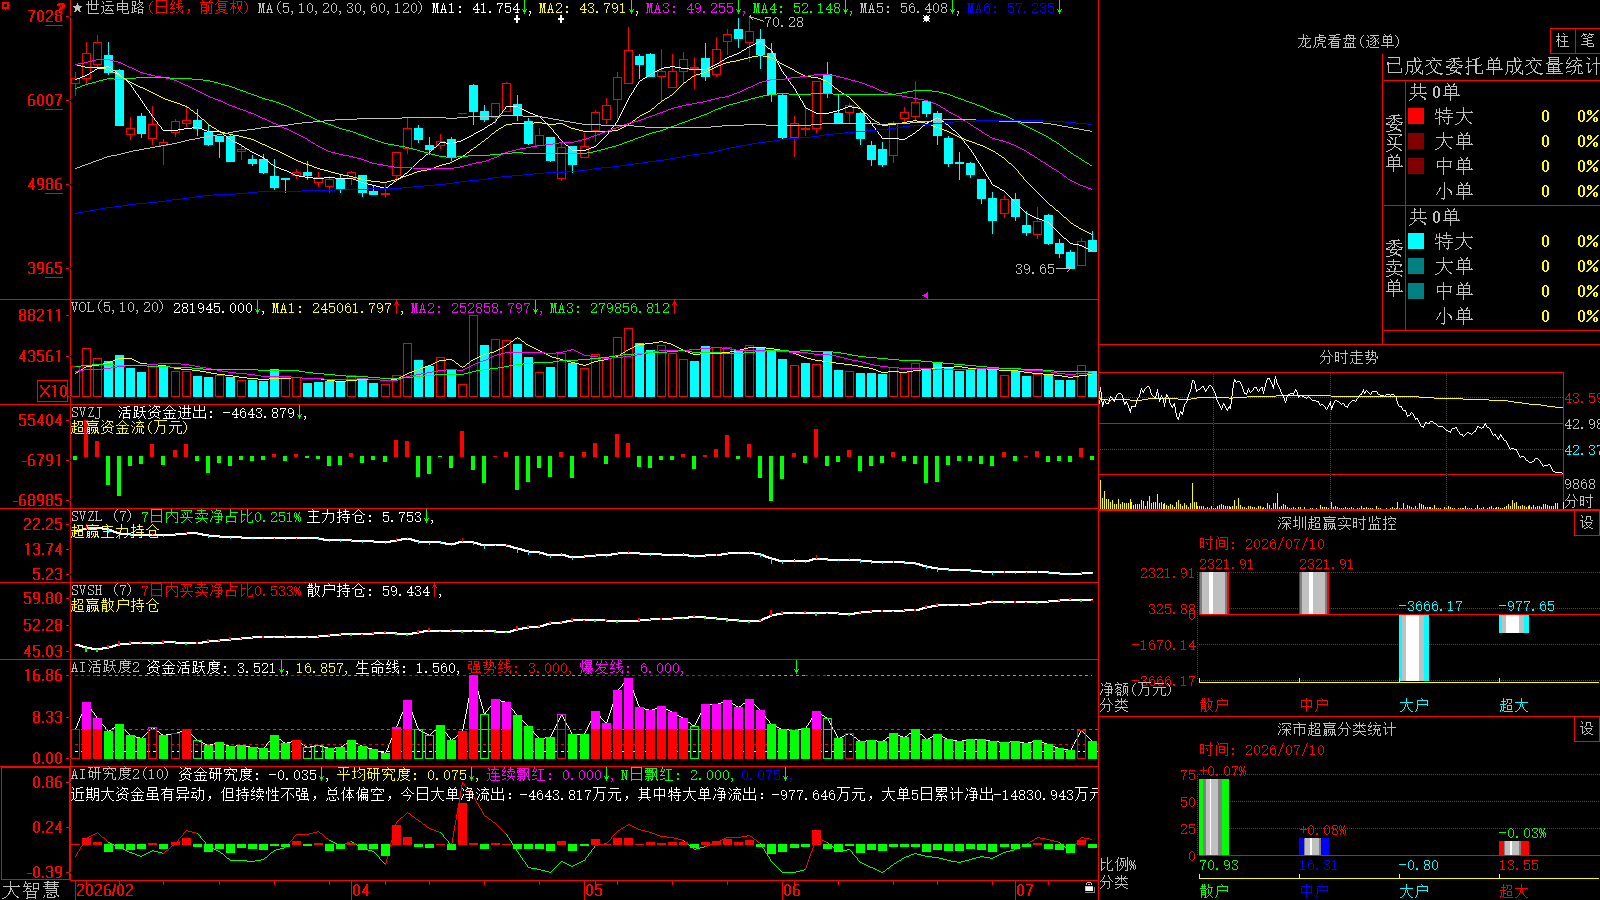The image size is (1600, 900).
Task: Click the AI活跃度2 indicator name
Action: tap(106, 667)
